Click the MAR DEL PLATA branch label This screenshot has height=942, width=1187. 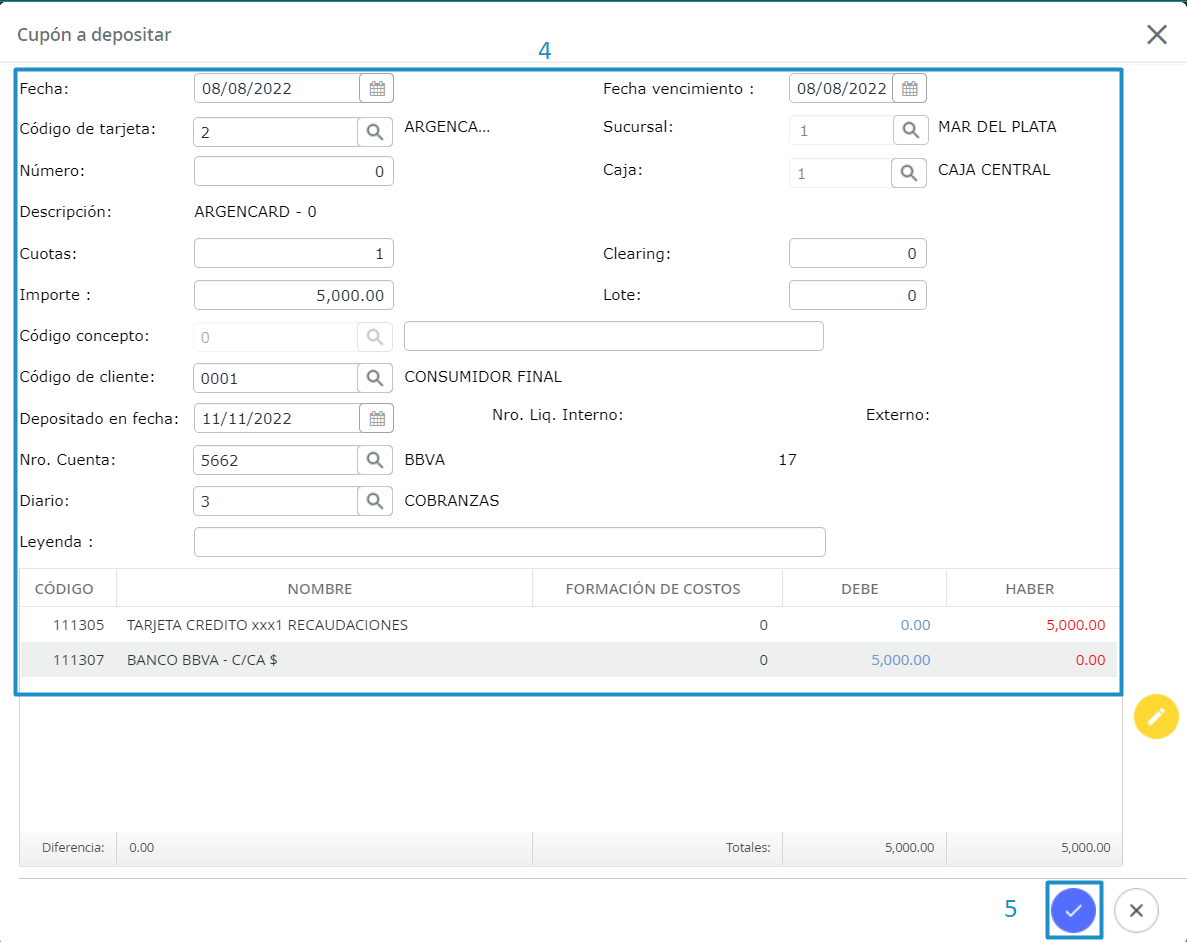[997, 126]
